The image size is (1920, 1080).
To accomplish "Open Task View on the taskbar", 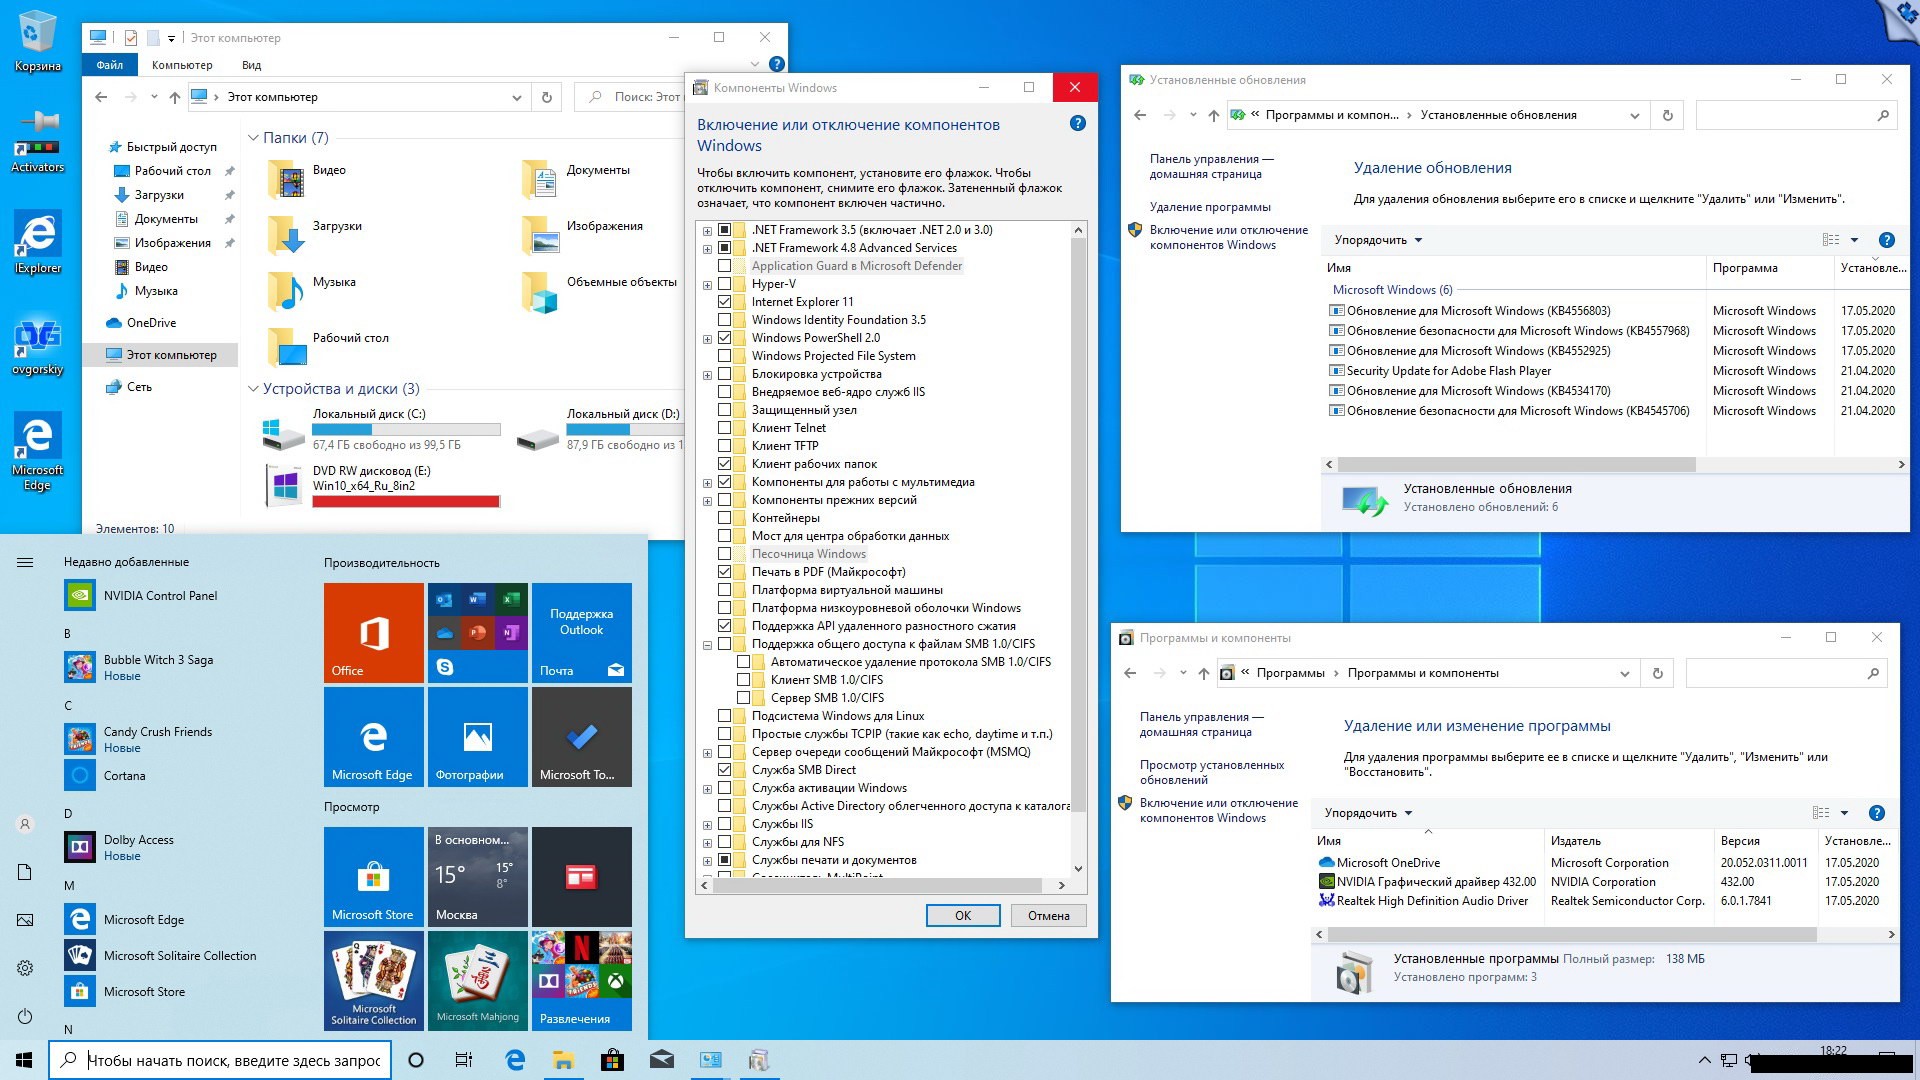I will [463, 1060].
